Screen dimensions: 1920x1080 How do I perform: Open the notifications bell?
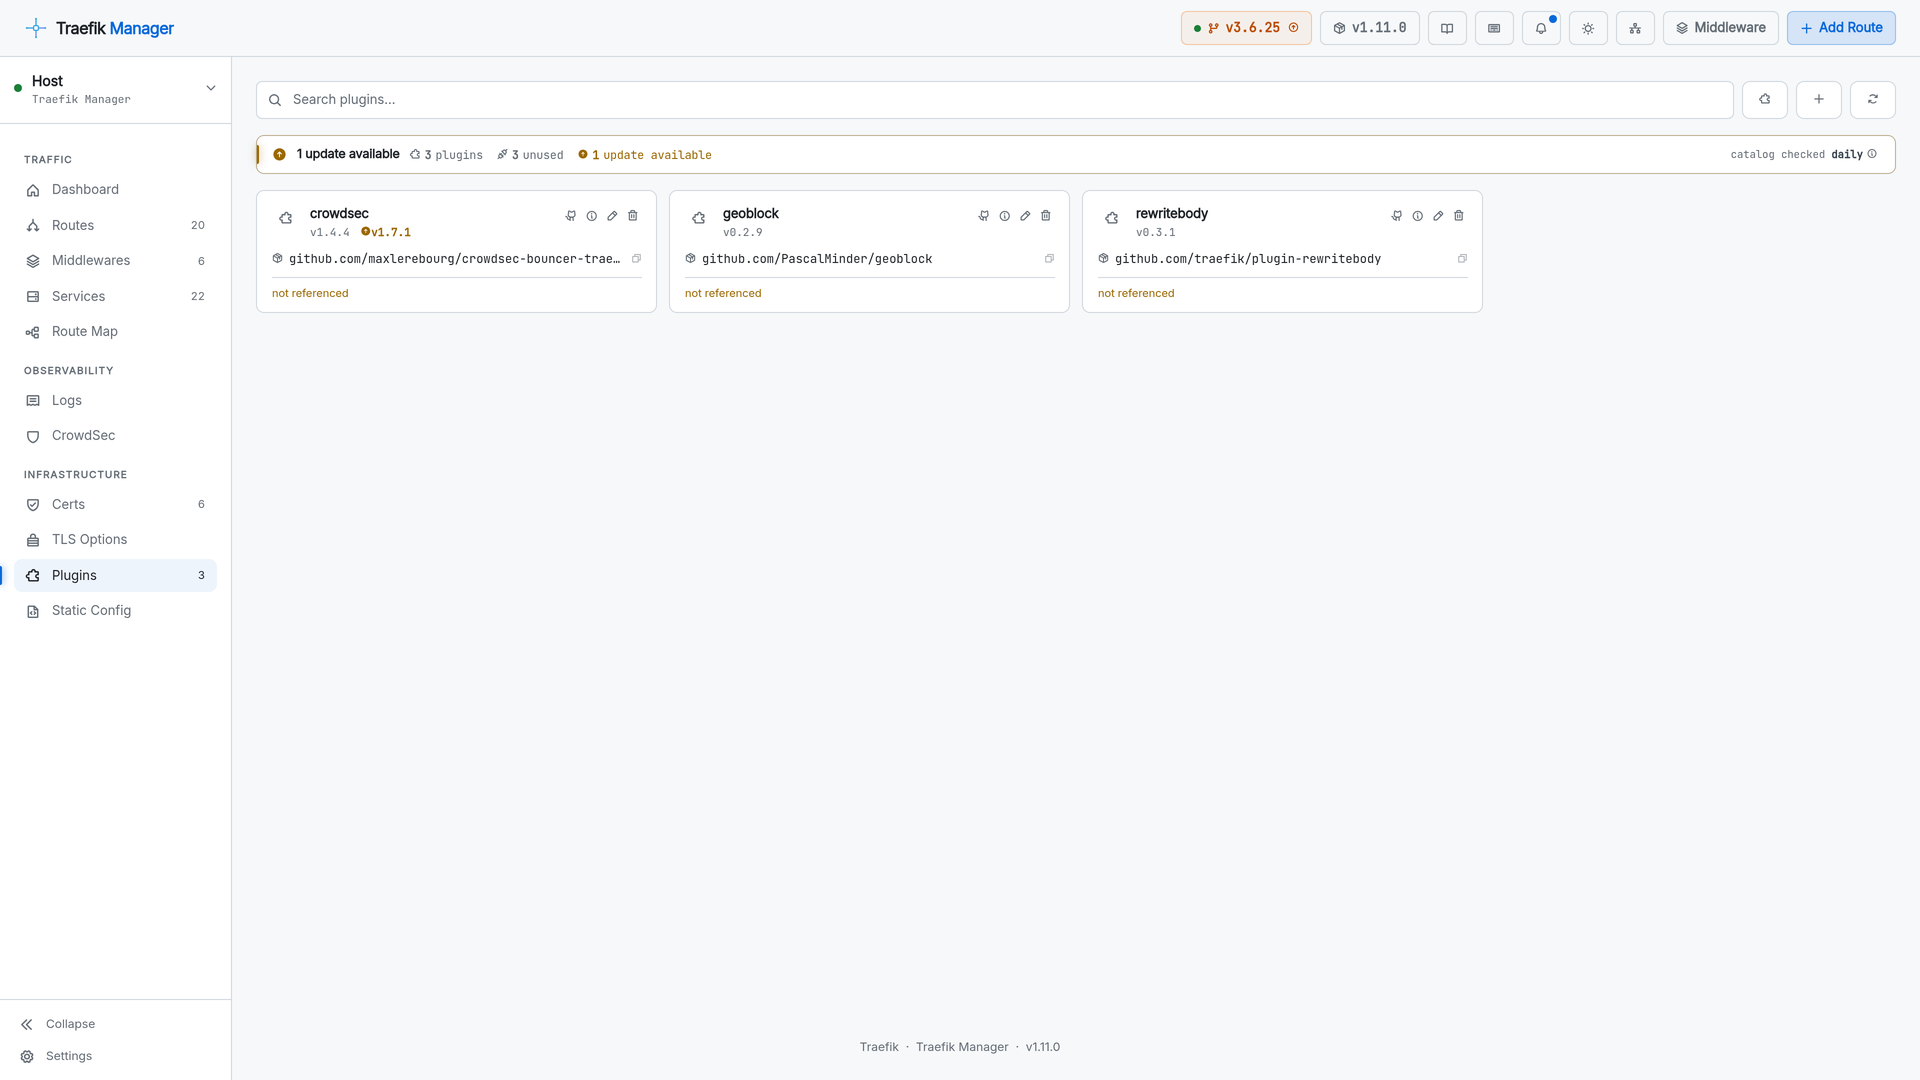(1541, 28)
